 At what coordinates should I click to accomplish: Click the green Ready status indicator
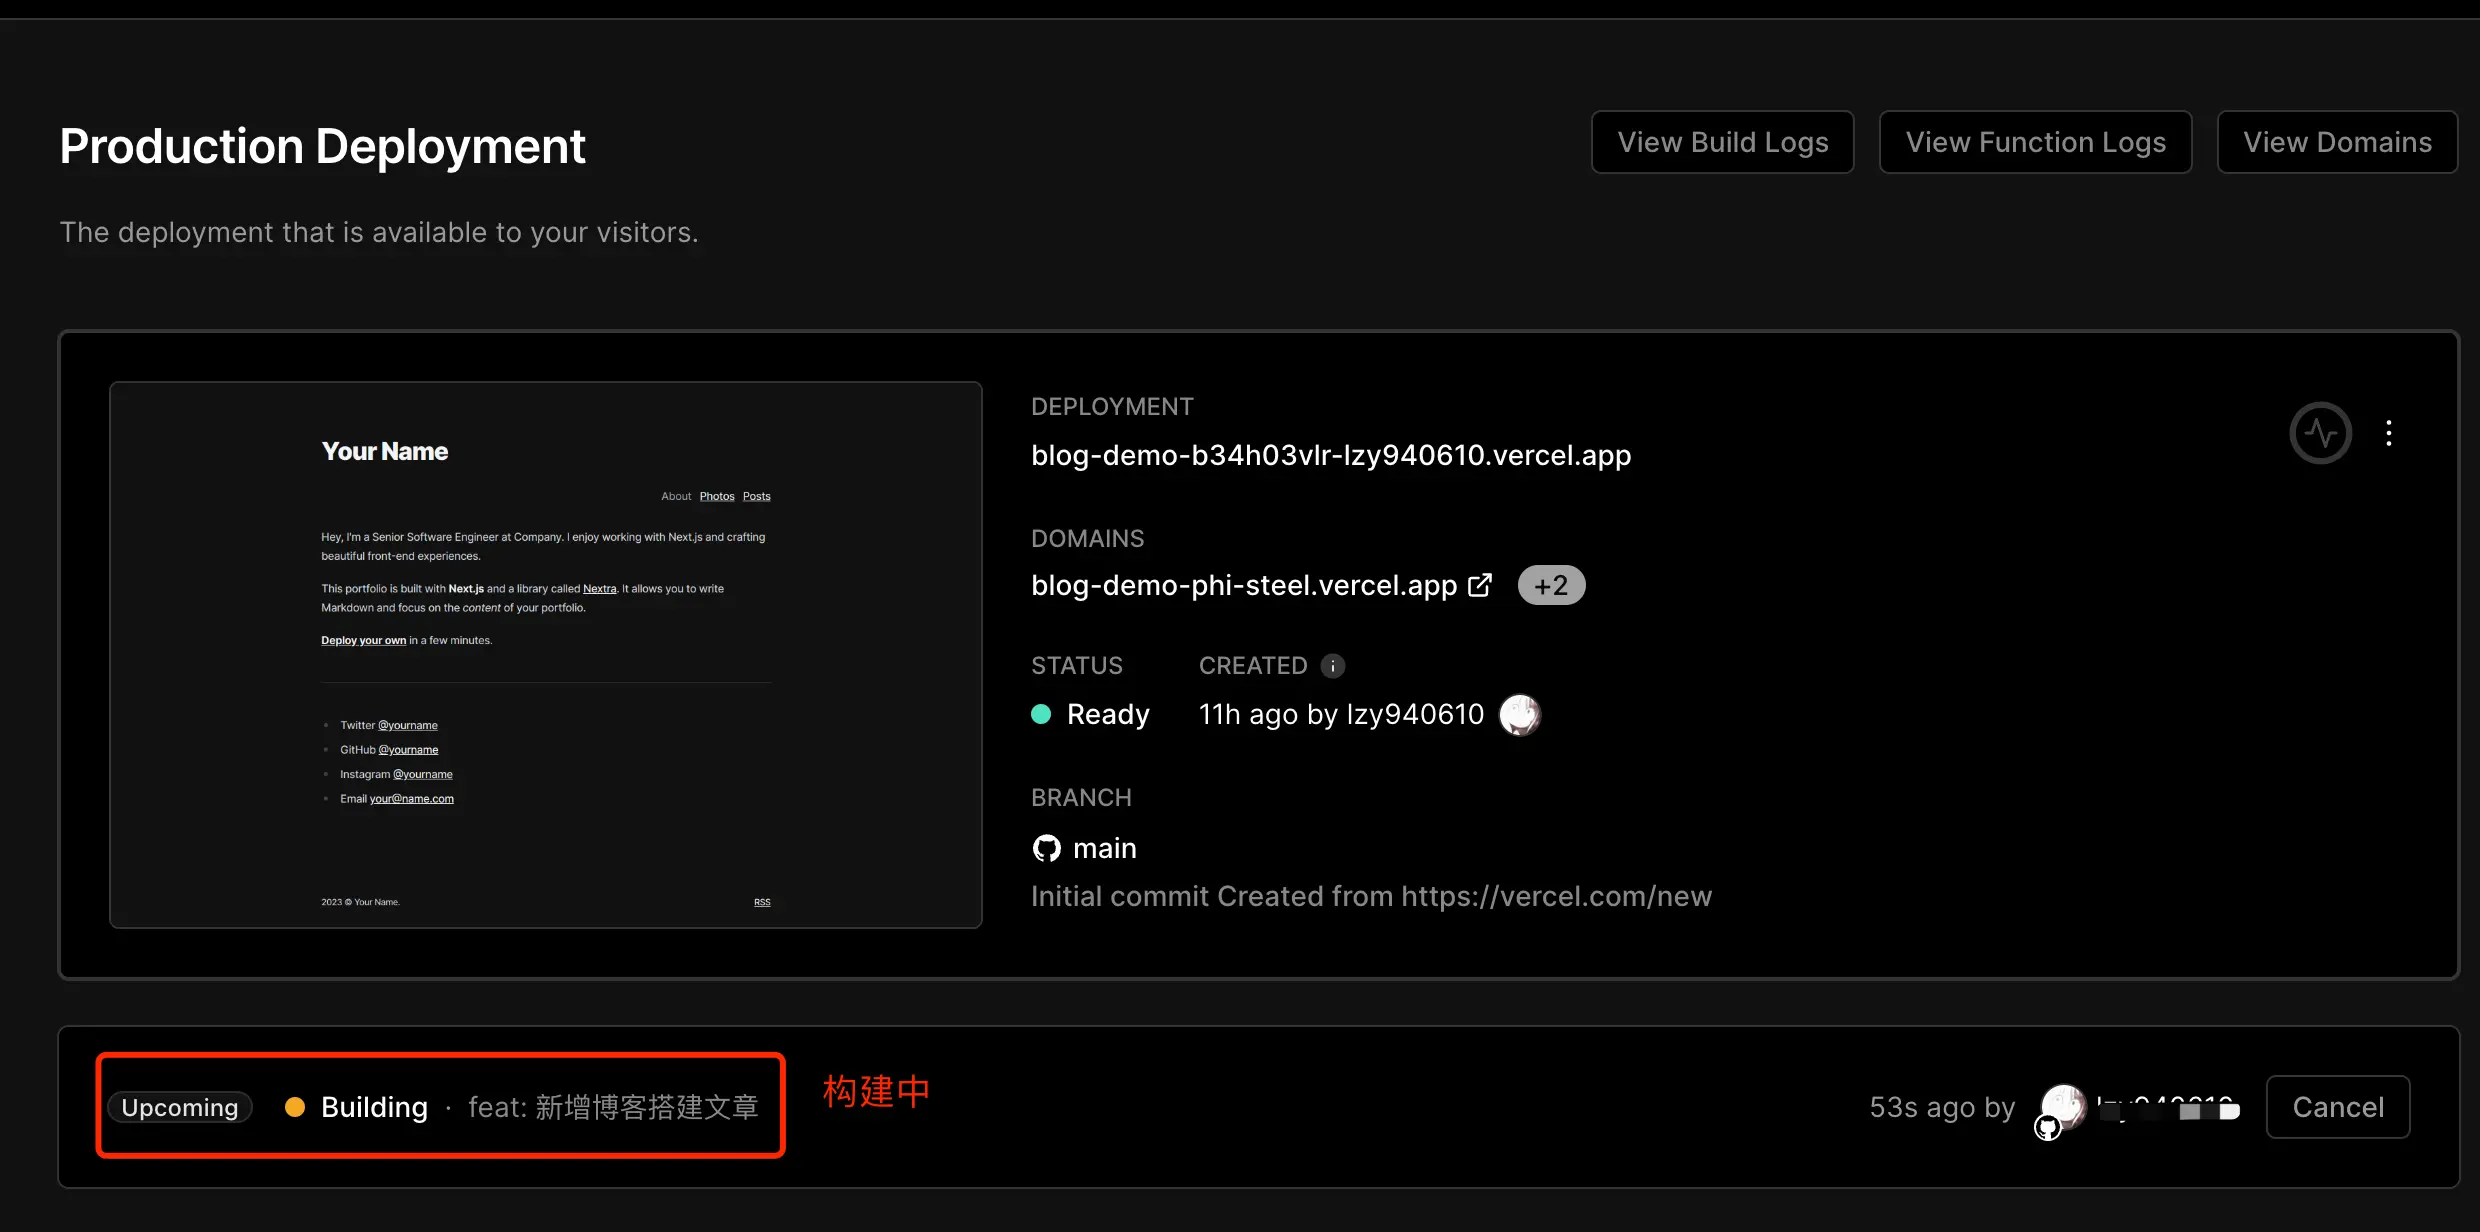pos(1041,714)
